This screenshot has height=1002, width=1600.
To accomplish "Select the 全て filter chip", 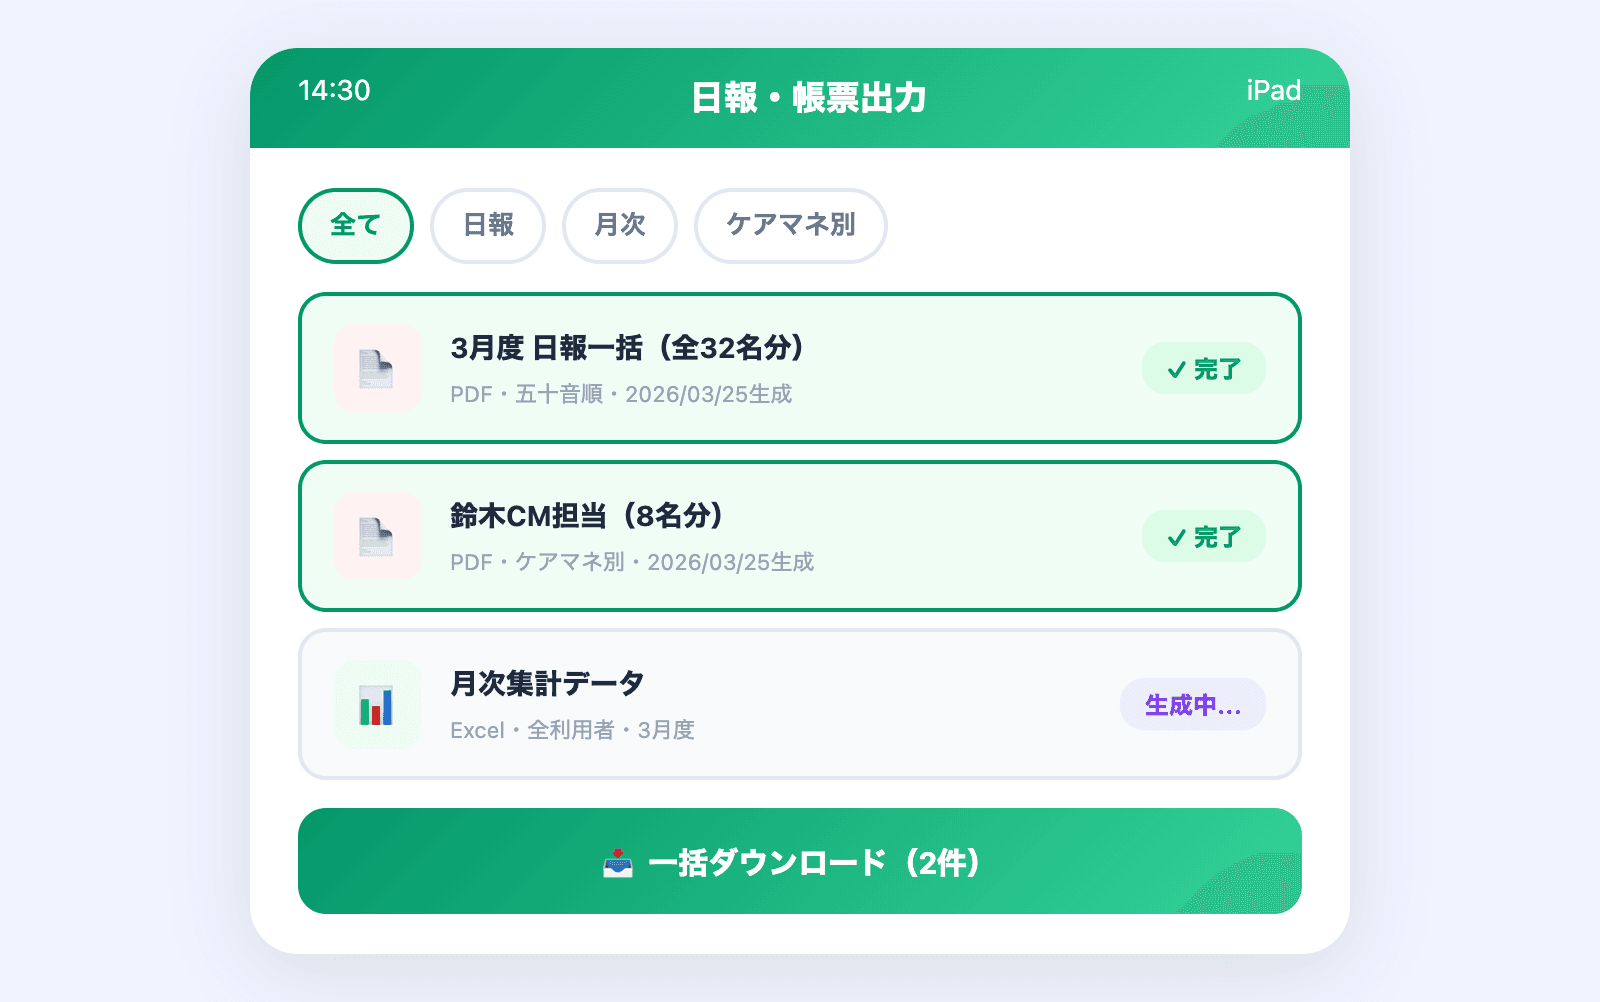I will pyautogui.click(x=355, y=226).
